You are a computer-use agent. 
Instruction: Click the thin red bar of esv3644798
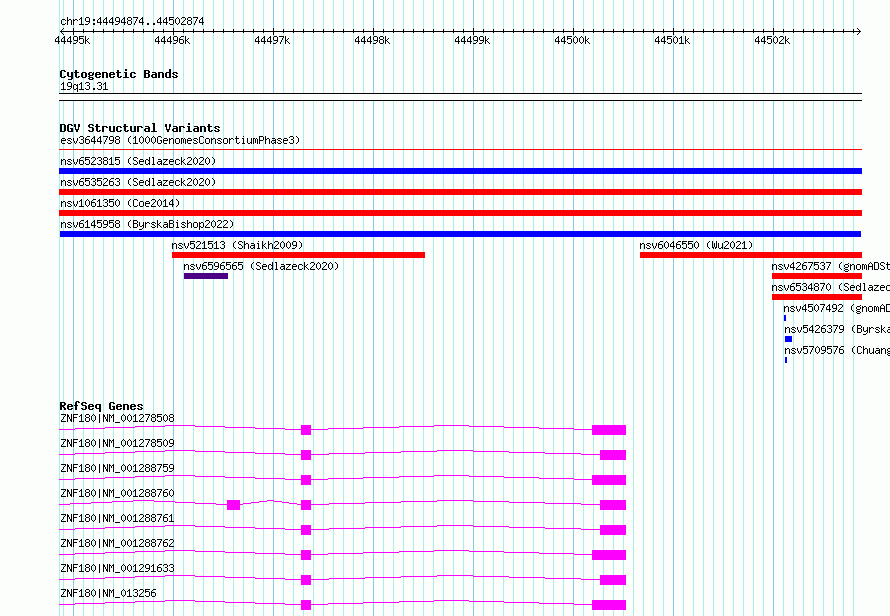coord(460,149)
